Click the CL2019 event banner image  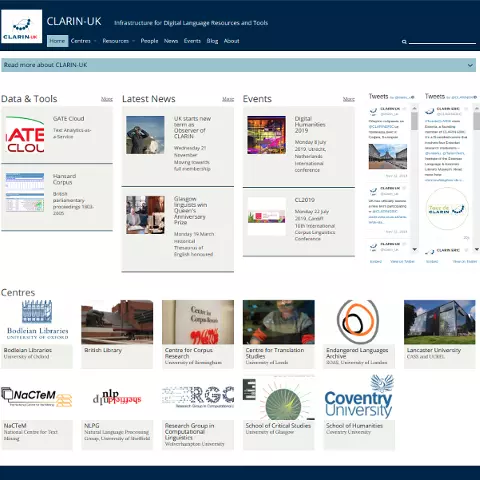tap(266, 216)
